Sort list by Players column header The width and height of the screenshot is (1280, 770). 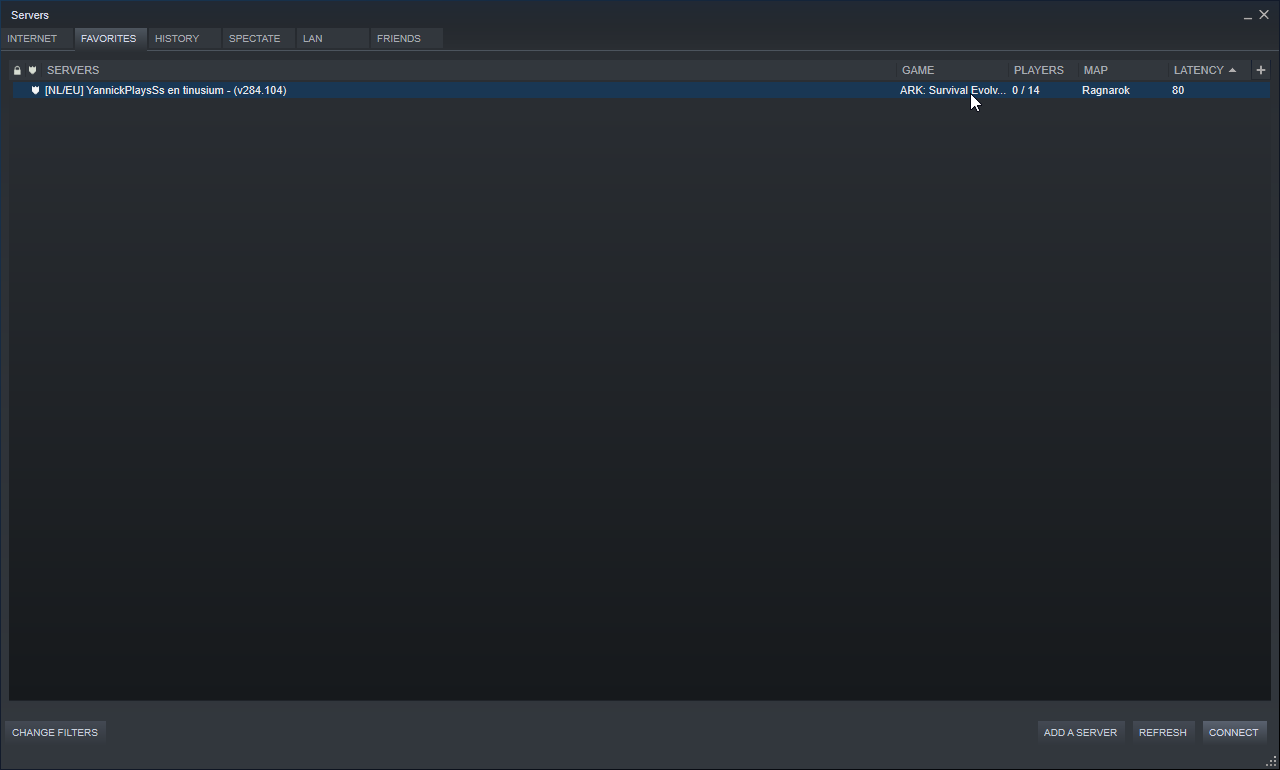pyautogui.click(x=1038, y=70)
